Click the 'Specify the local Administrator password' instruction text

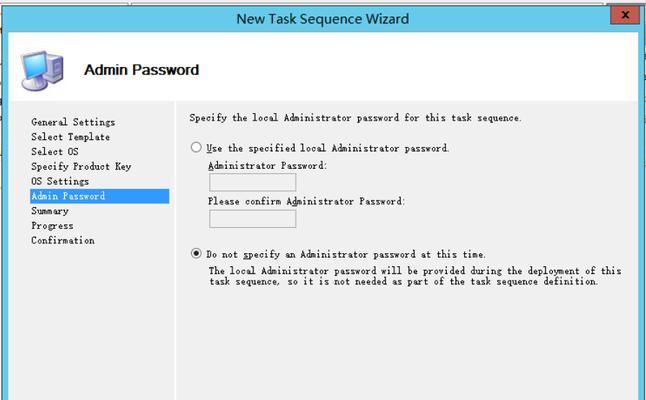click(355, 118)
